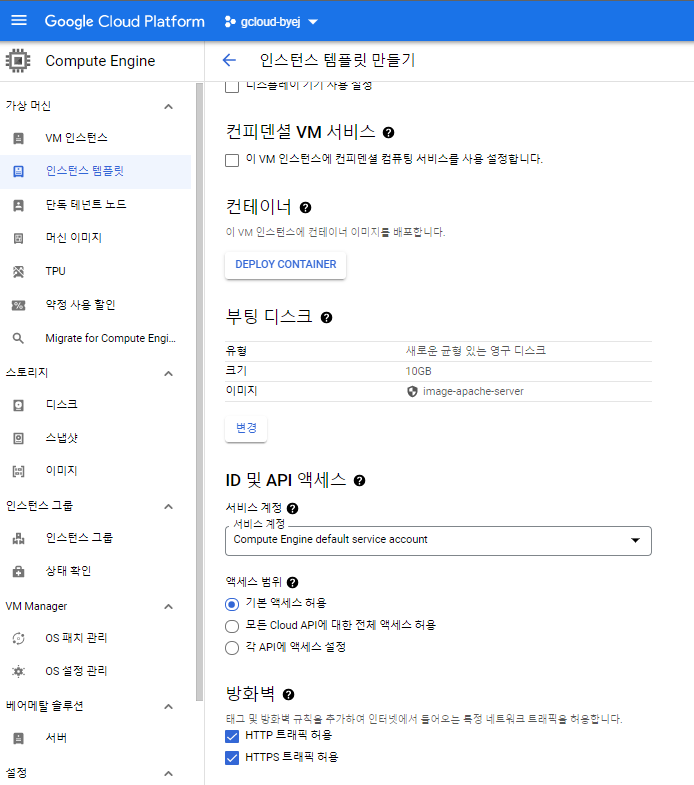Open help for 컨피덴셜 VM 서비스
Image resolution: width=694 pixels, height=785 pixels.
(388, 133)
